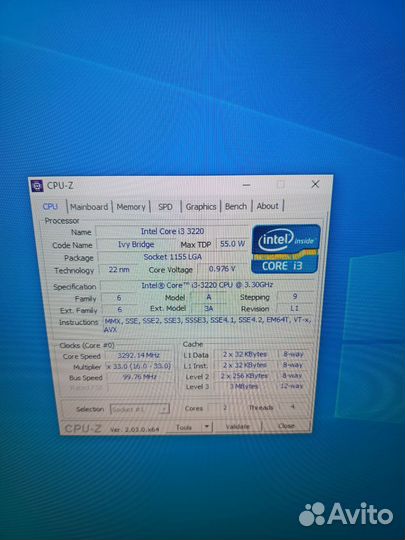
Task: Click the Intel Core i3 logo badge
Action: [286, 249]
